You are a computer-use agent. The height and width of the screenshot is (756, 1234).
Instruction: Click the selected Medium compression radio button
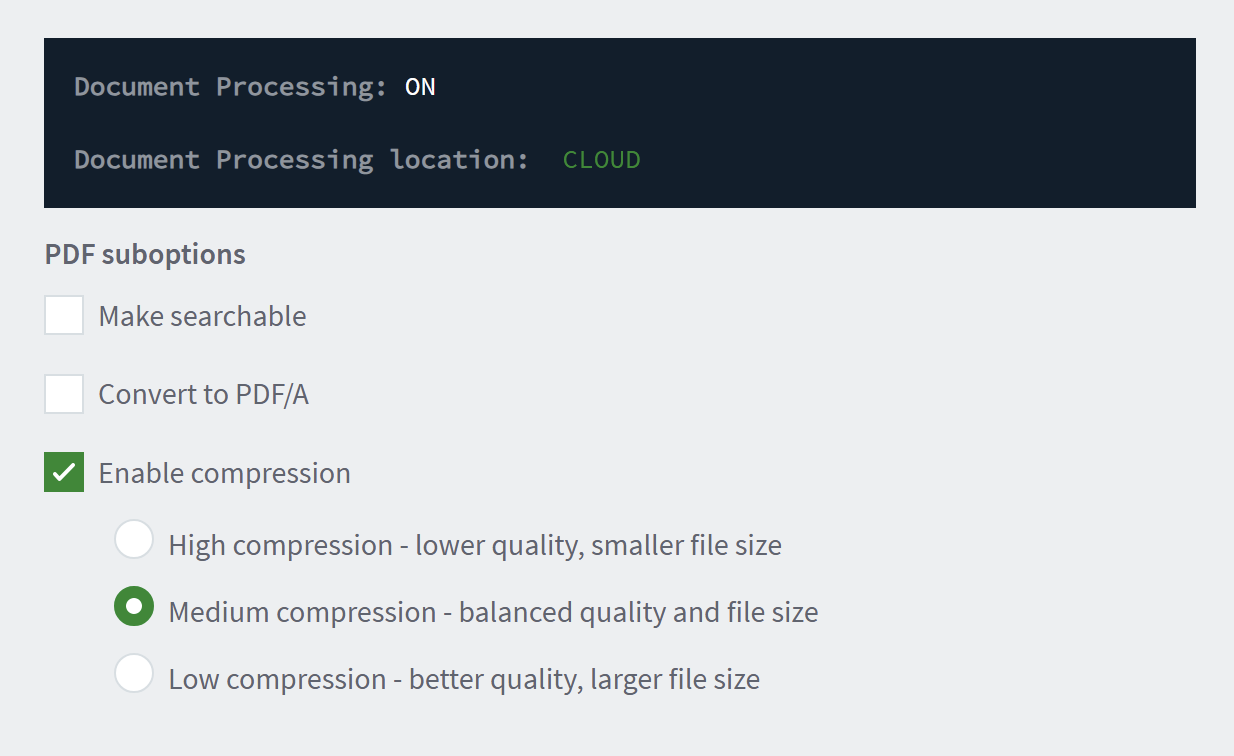134,606
